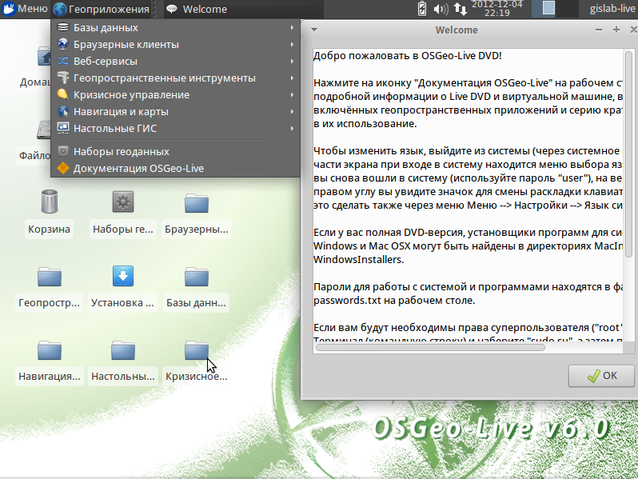Expand the Навигация и карты submenu arrow

[x=292, y=111]
